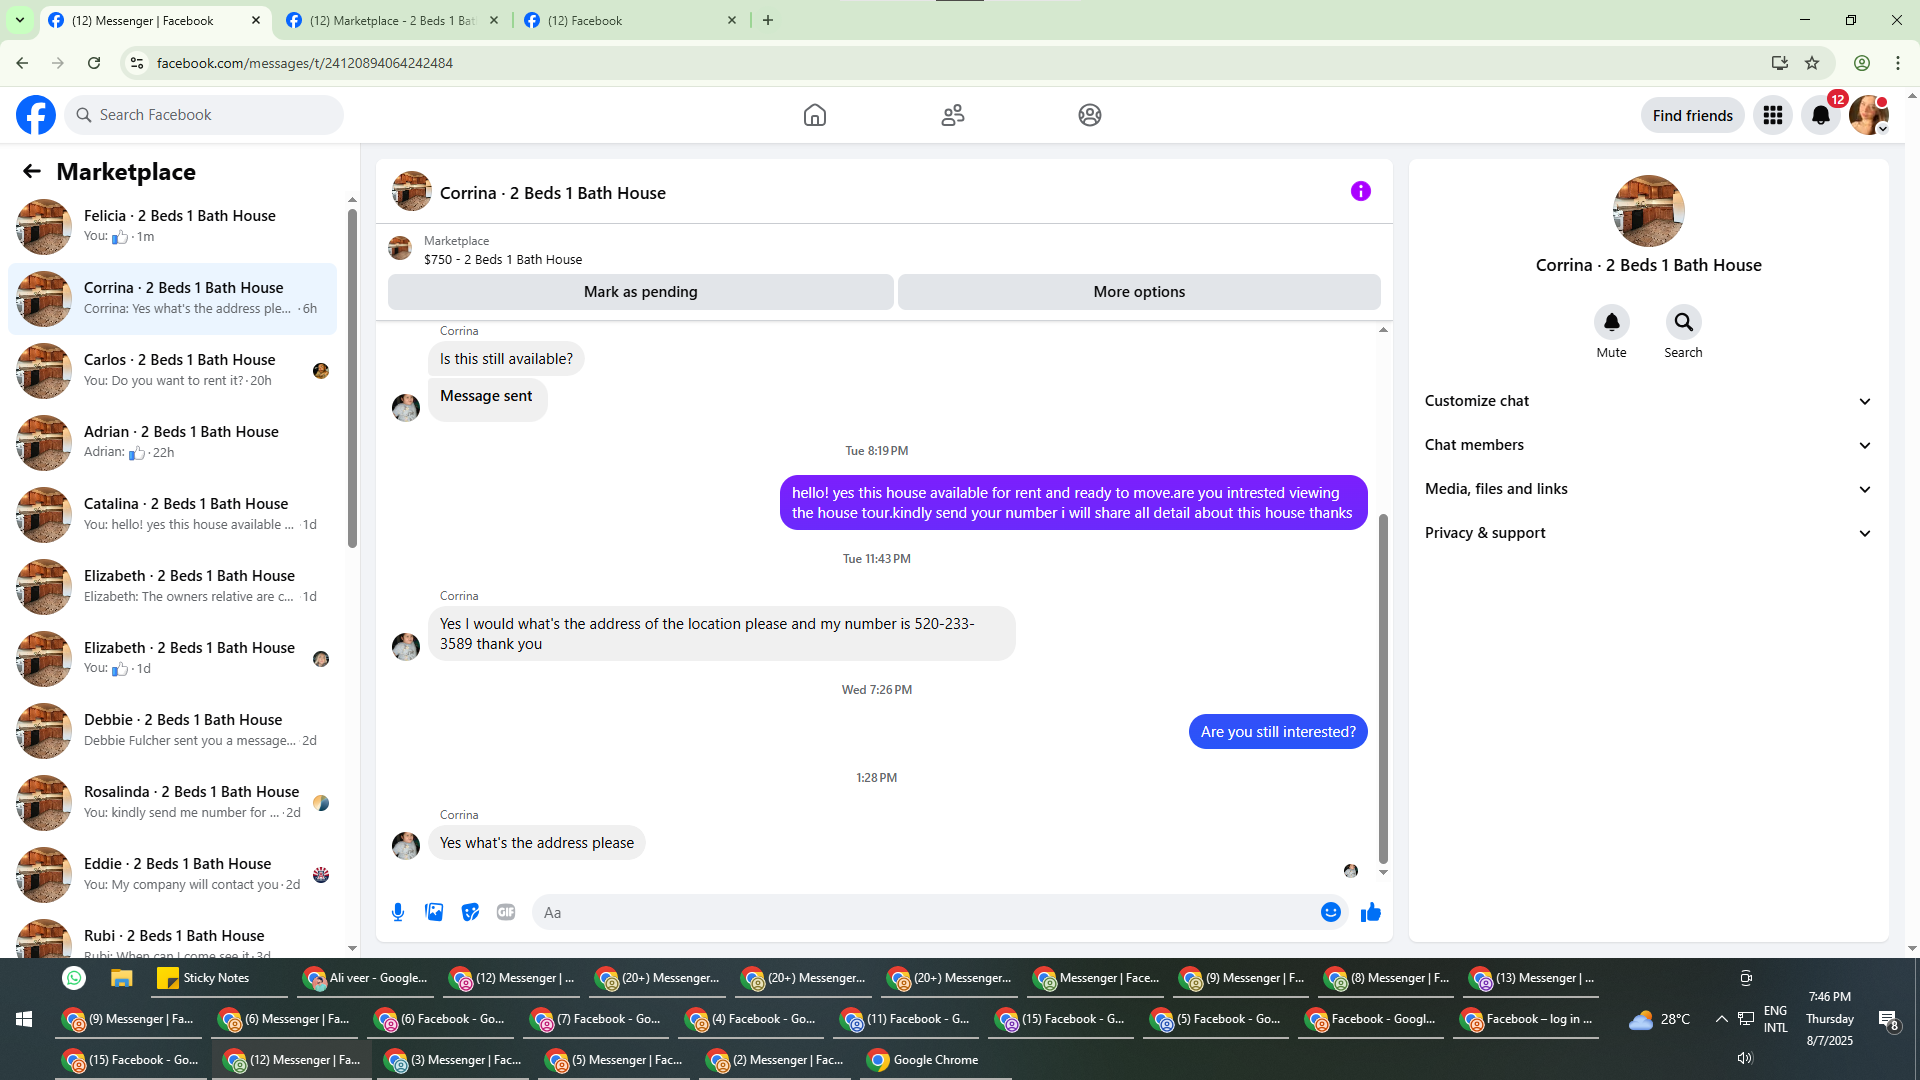Open WhatsApp from the taskbar
Screen dimensions: 1920x1080
[x=74, y=978]
